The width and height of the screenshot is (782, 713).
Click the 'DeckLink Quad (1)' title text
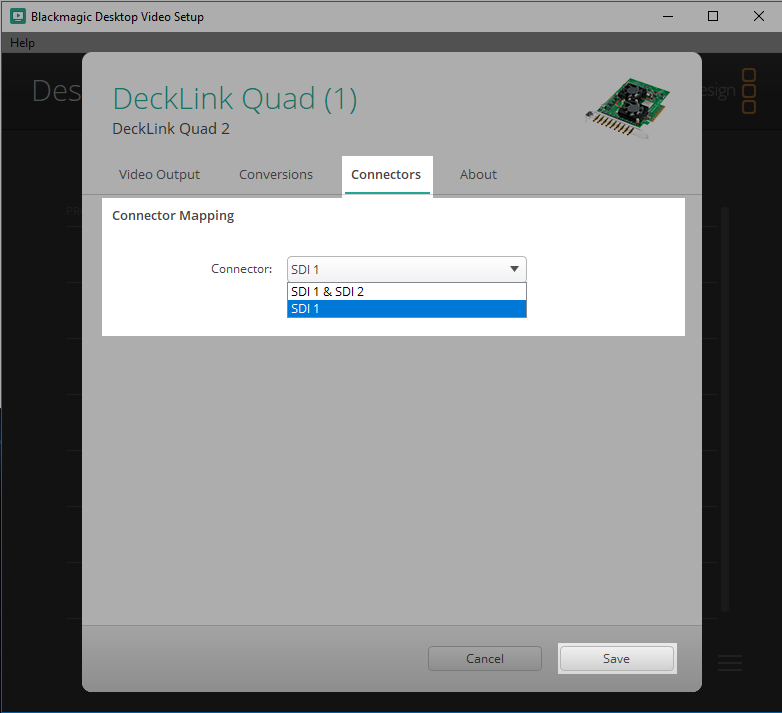coord(235,99)
